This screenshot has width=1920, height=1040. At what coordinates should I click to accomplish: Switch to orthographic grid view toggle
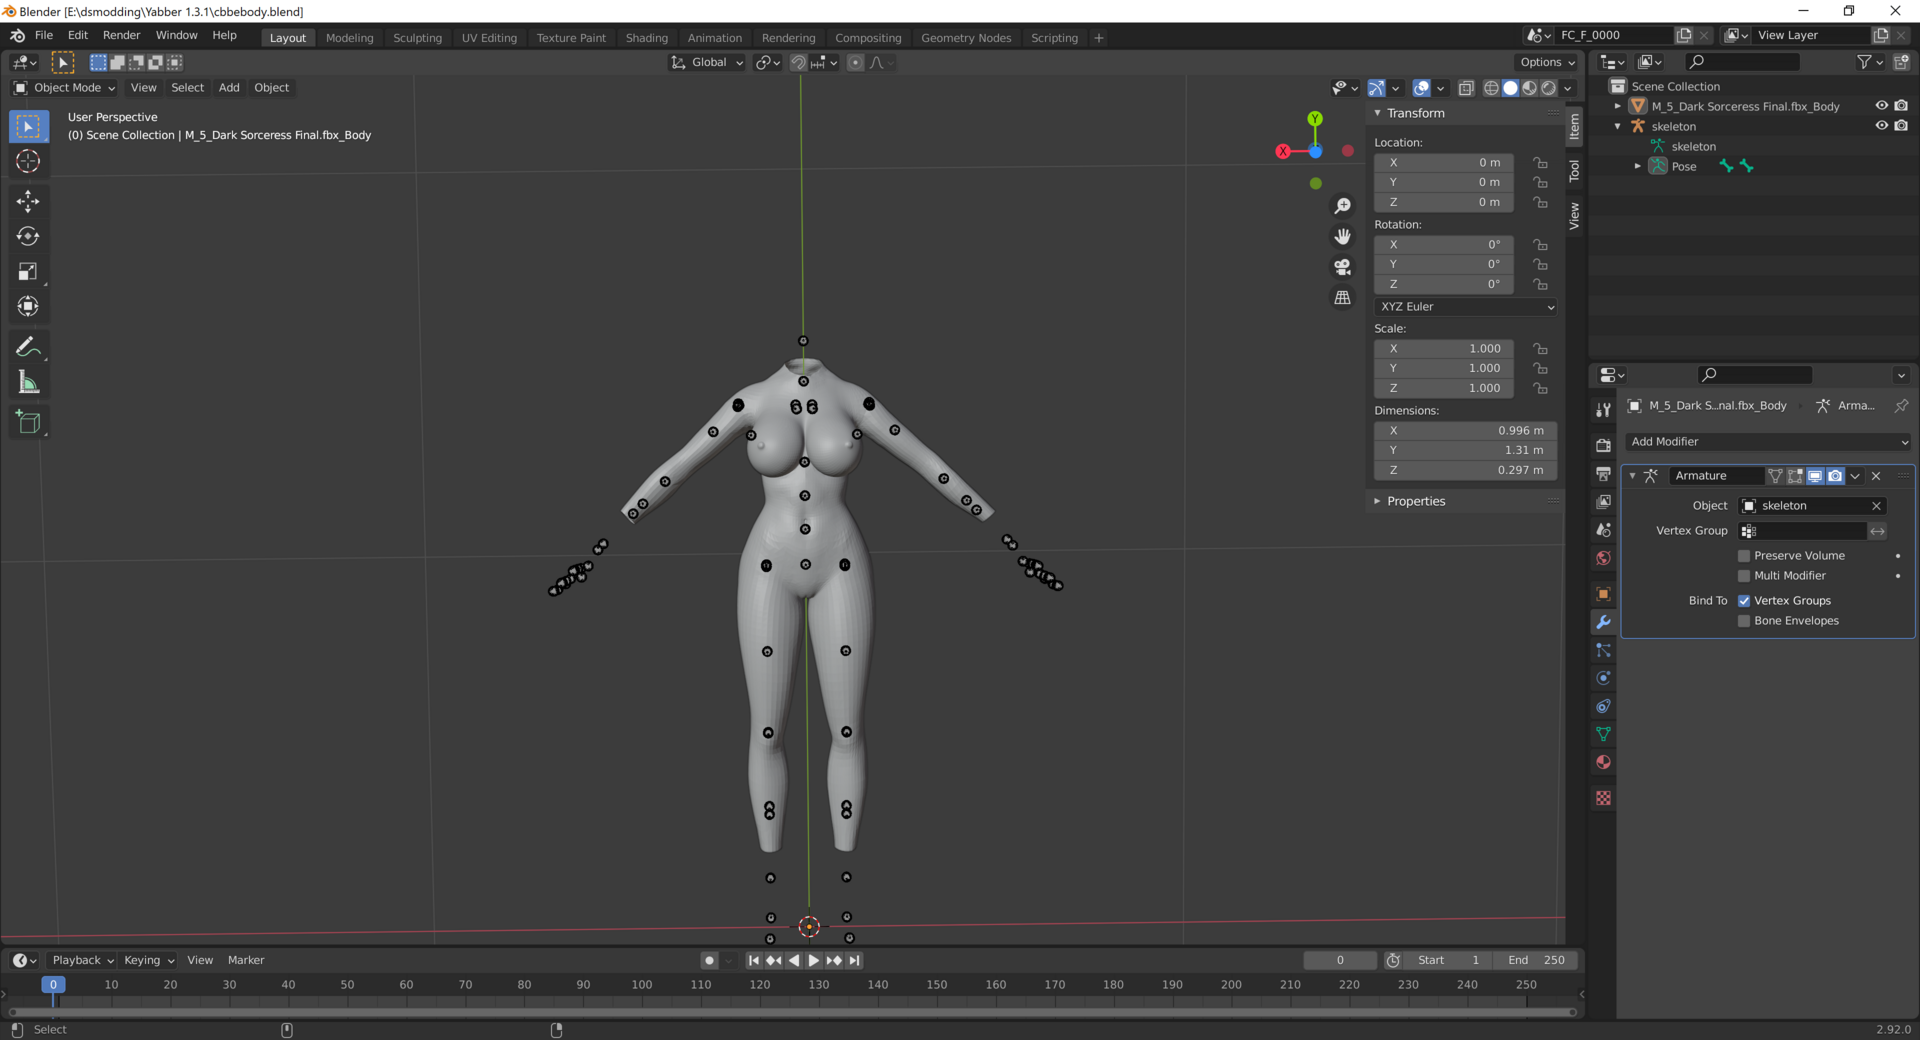[x=1342, y=298]
